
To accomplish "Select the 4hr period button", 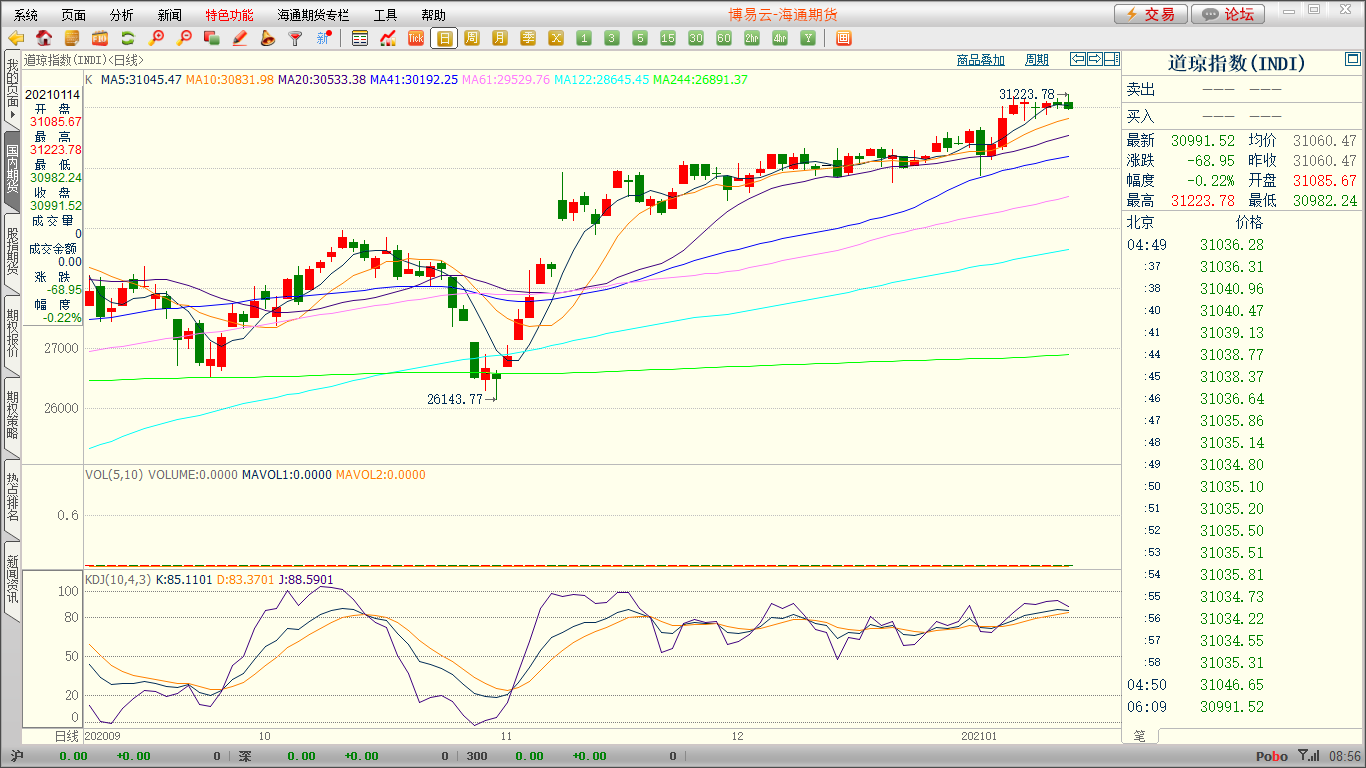I will click(780, 38).
